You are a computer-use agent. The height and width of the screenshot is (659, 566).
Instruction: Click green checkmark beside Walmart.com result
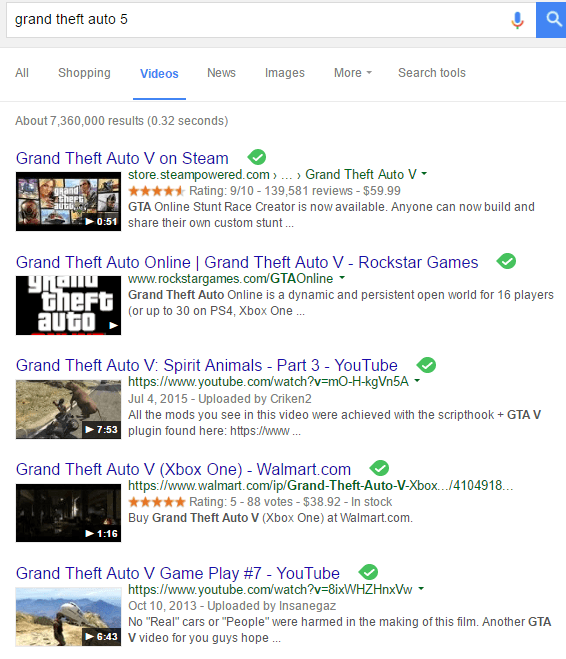coord(379,468)
